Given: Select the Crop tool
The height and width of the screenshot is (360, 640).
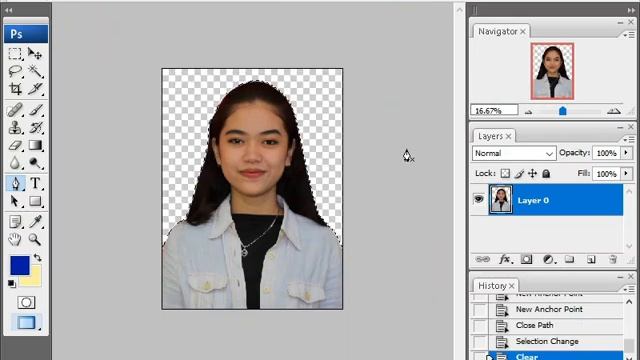Looking at the screenshot, I should [x=15, y=89].
